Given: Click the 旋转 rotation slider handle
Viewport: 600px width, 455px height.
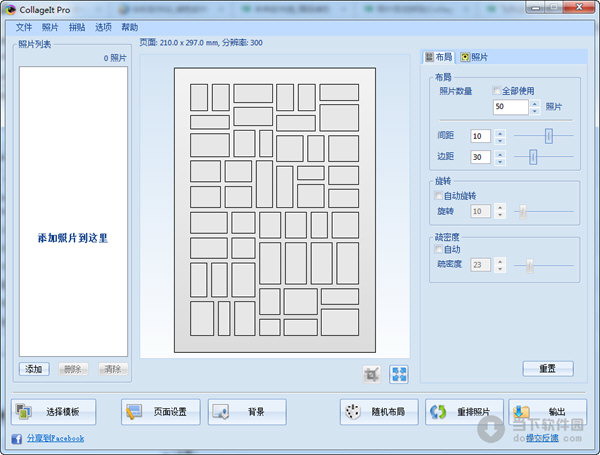Looking at the screenshot, I should [x=523, y=211].
